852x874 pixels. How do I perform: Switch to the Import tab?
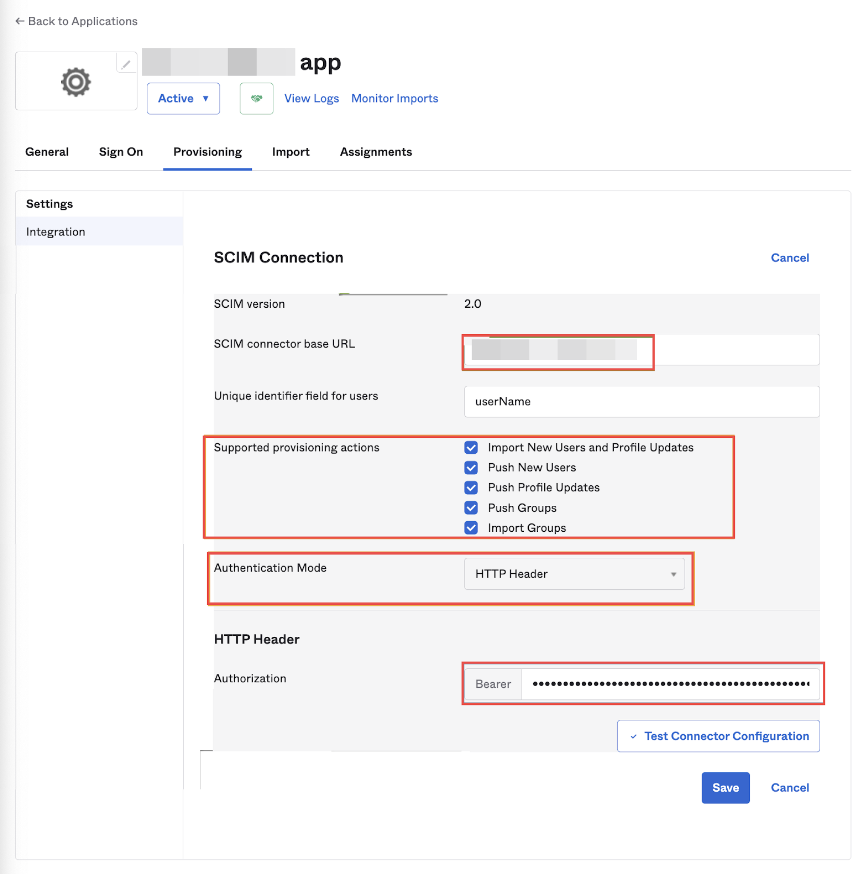pos(291,152)
